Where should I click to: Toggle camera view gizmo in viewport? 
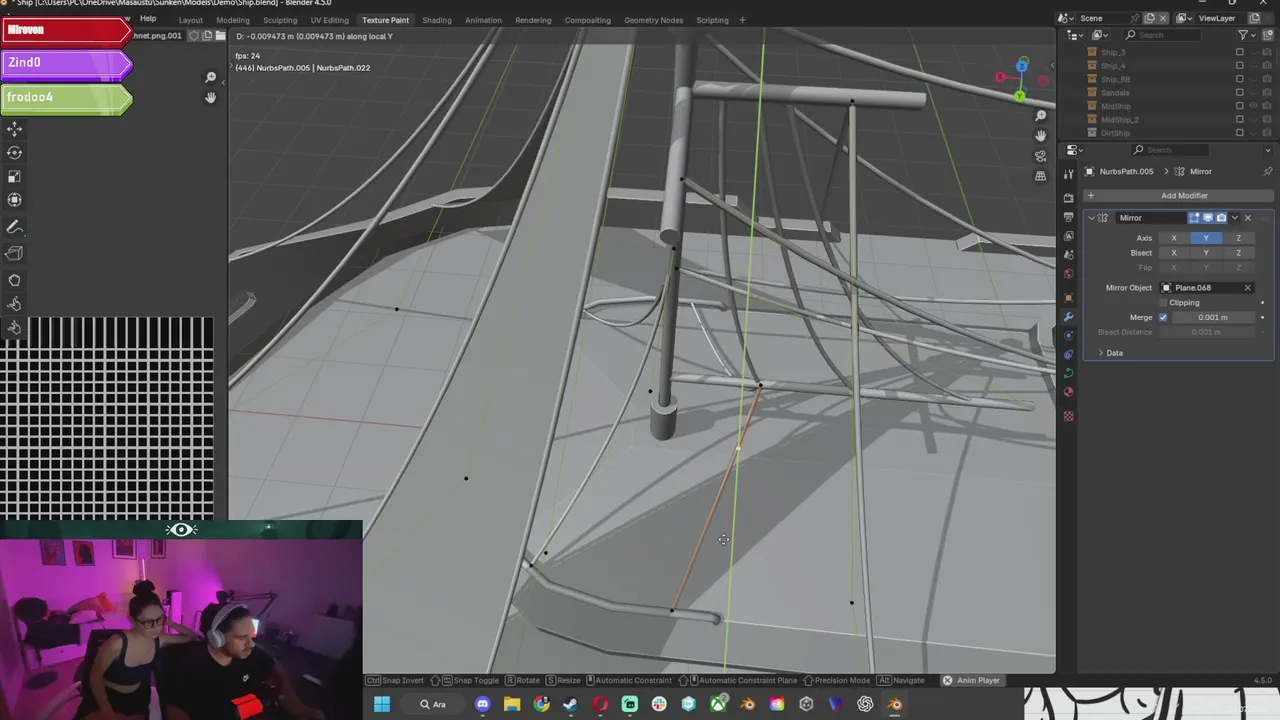(1040, 156)
